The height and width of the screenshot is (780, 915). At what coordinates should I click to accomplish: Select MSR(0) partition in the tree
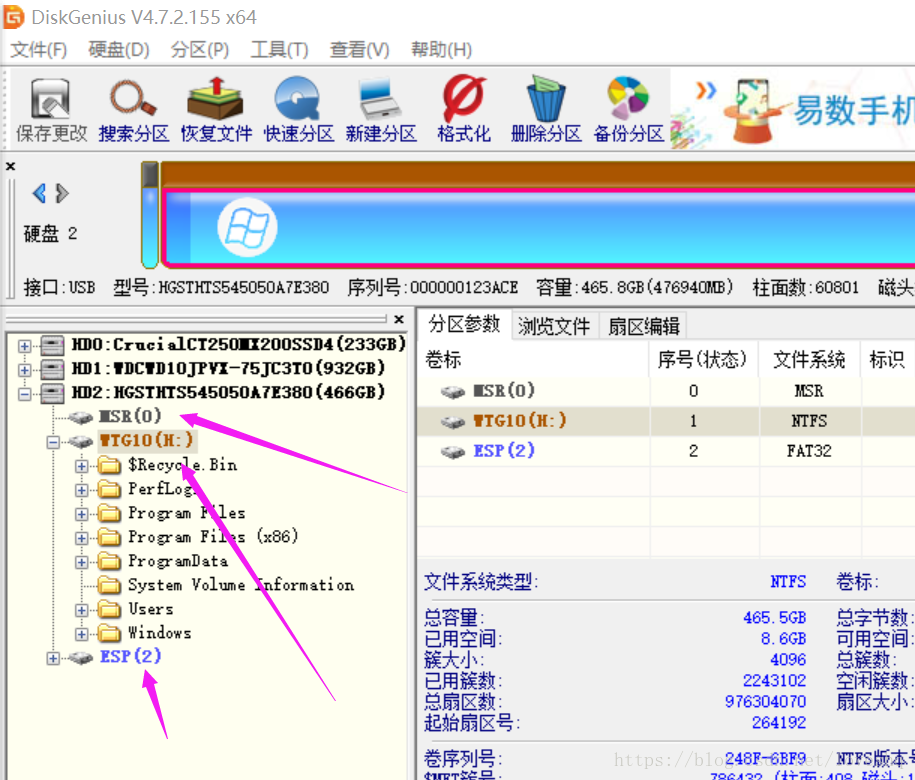point(130,416)
